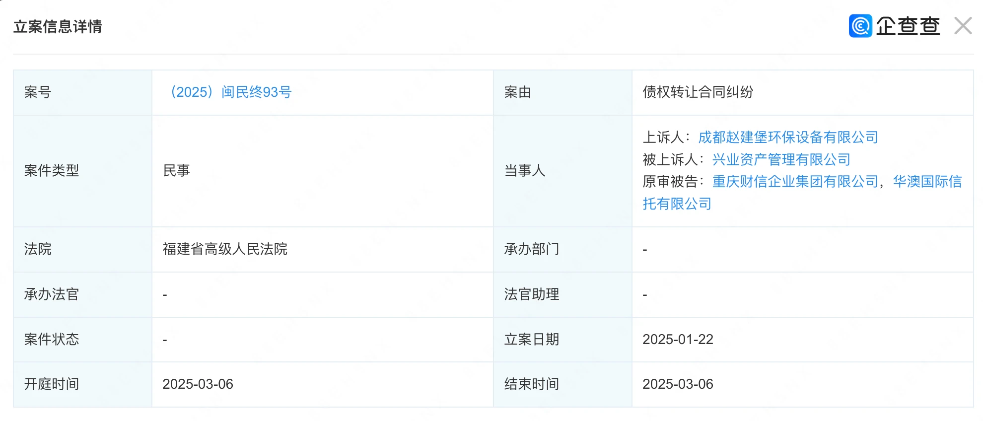Image resolution: width=983 pixels, height=421 pixels.
Task: Click the 立案日期 value 2025-01-22
Action: tap(677, 339)
